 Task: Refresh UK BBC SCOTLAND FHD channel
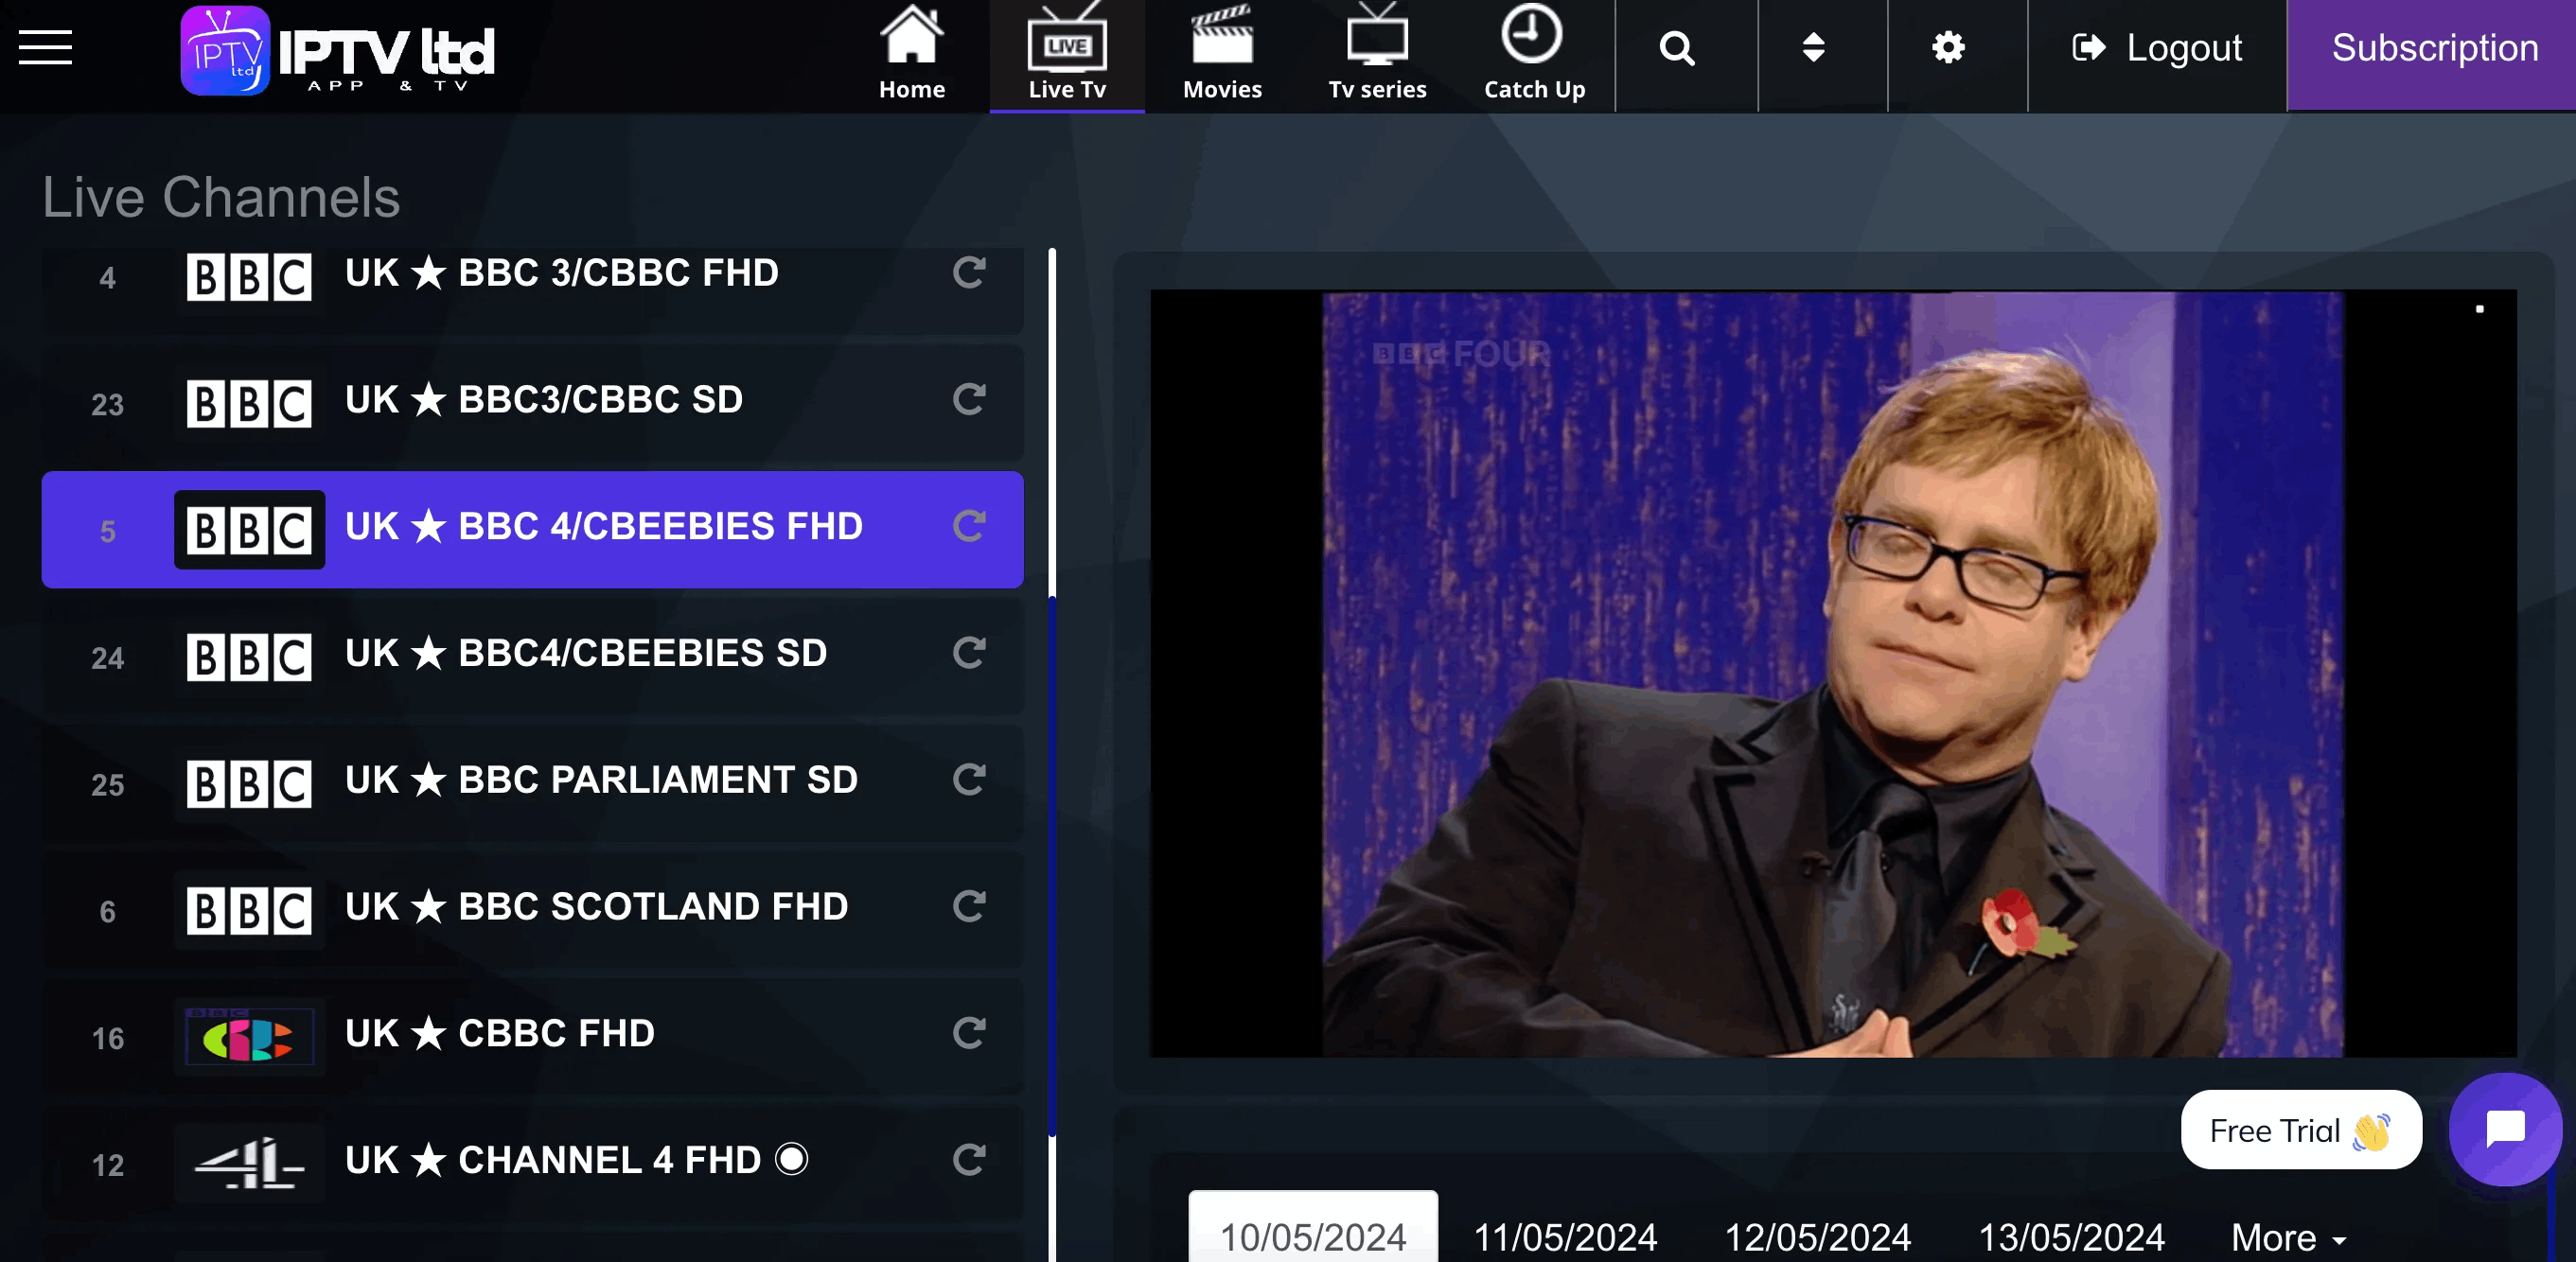coord(969,907)
